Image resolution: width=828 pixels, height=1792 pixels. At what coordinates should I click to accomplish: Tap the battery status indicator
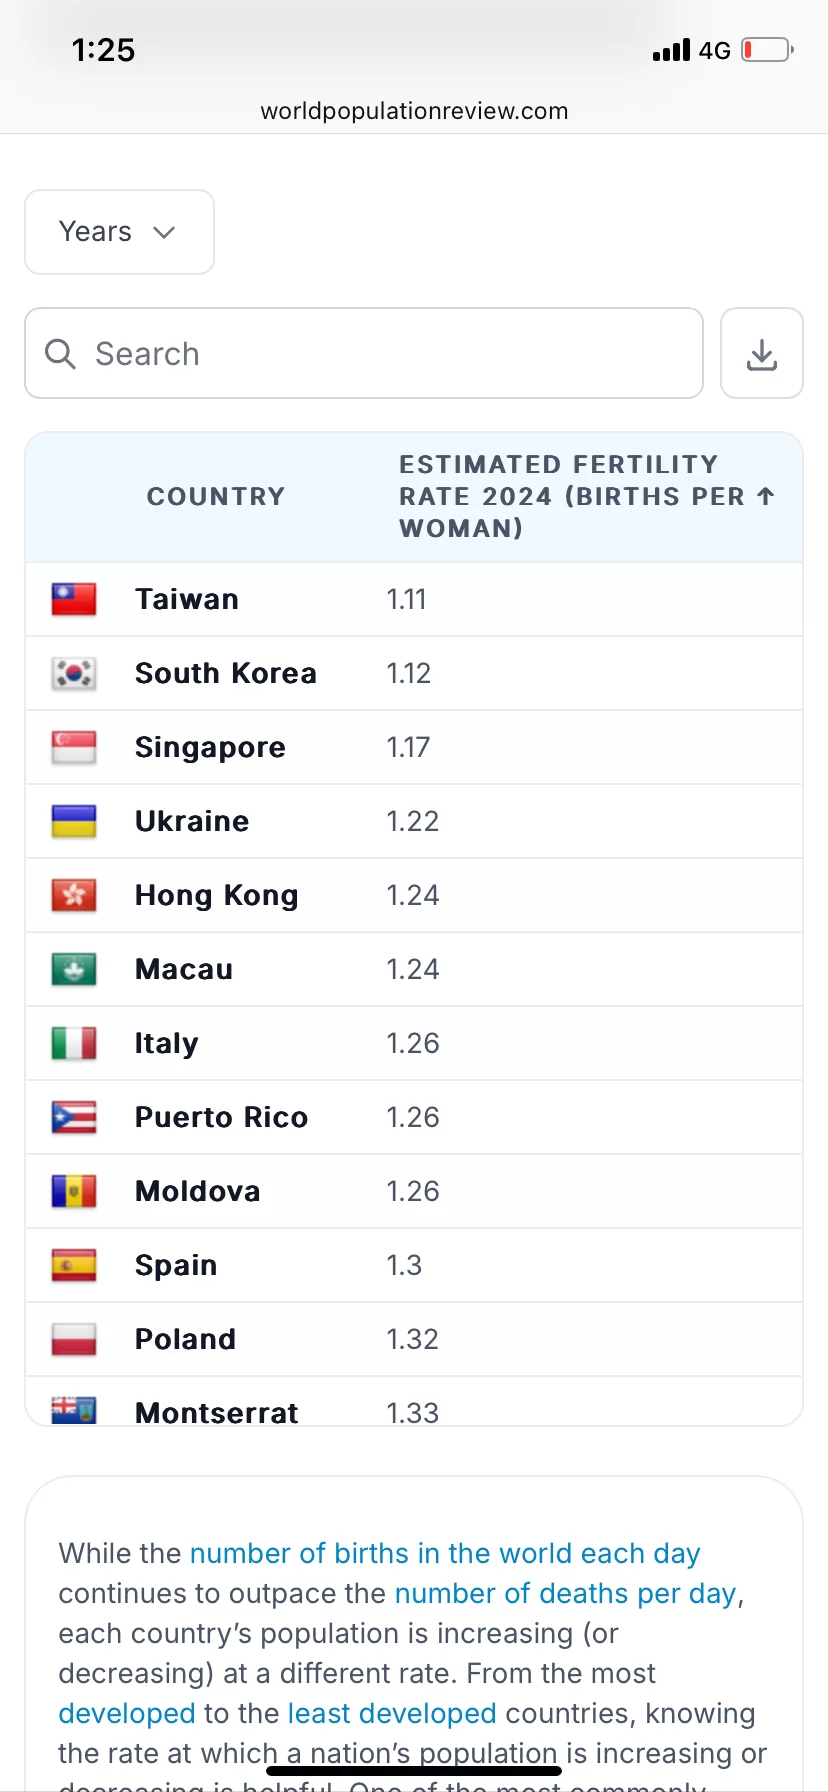tap(767, 50)
